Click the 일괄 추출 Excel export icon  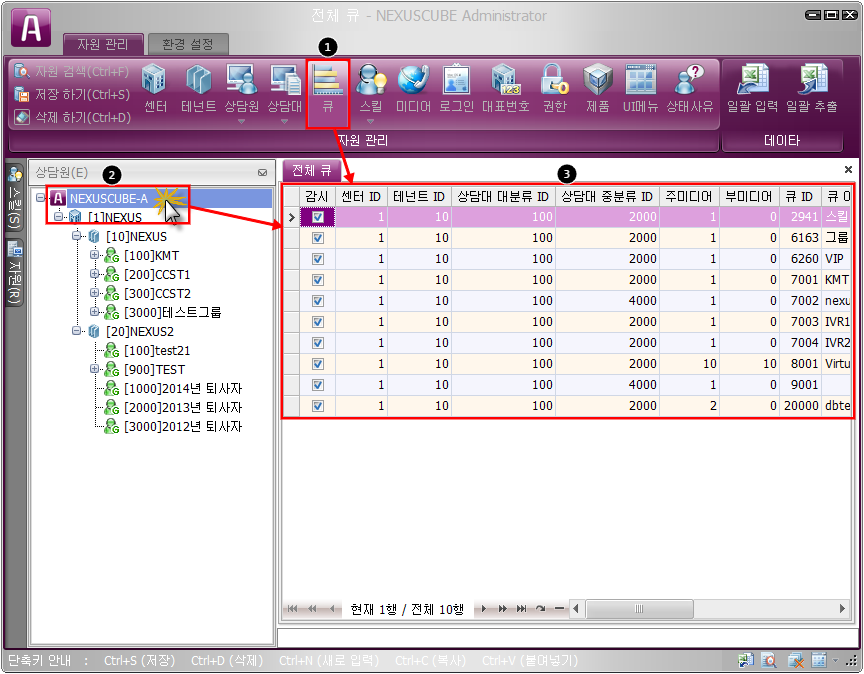[811, 88]
